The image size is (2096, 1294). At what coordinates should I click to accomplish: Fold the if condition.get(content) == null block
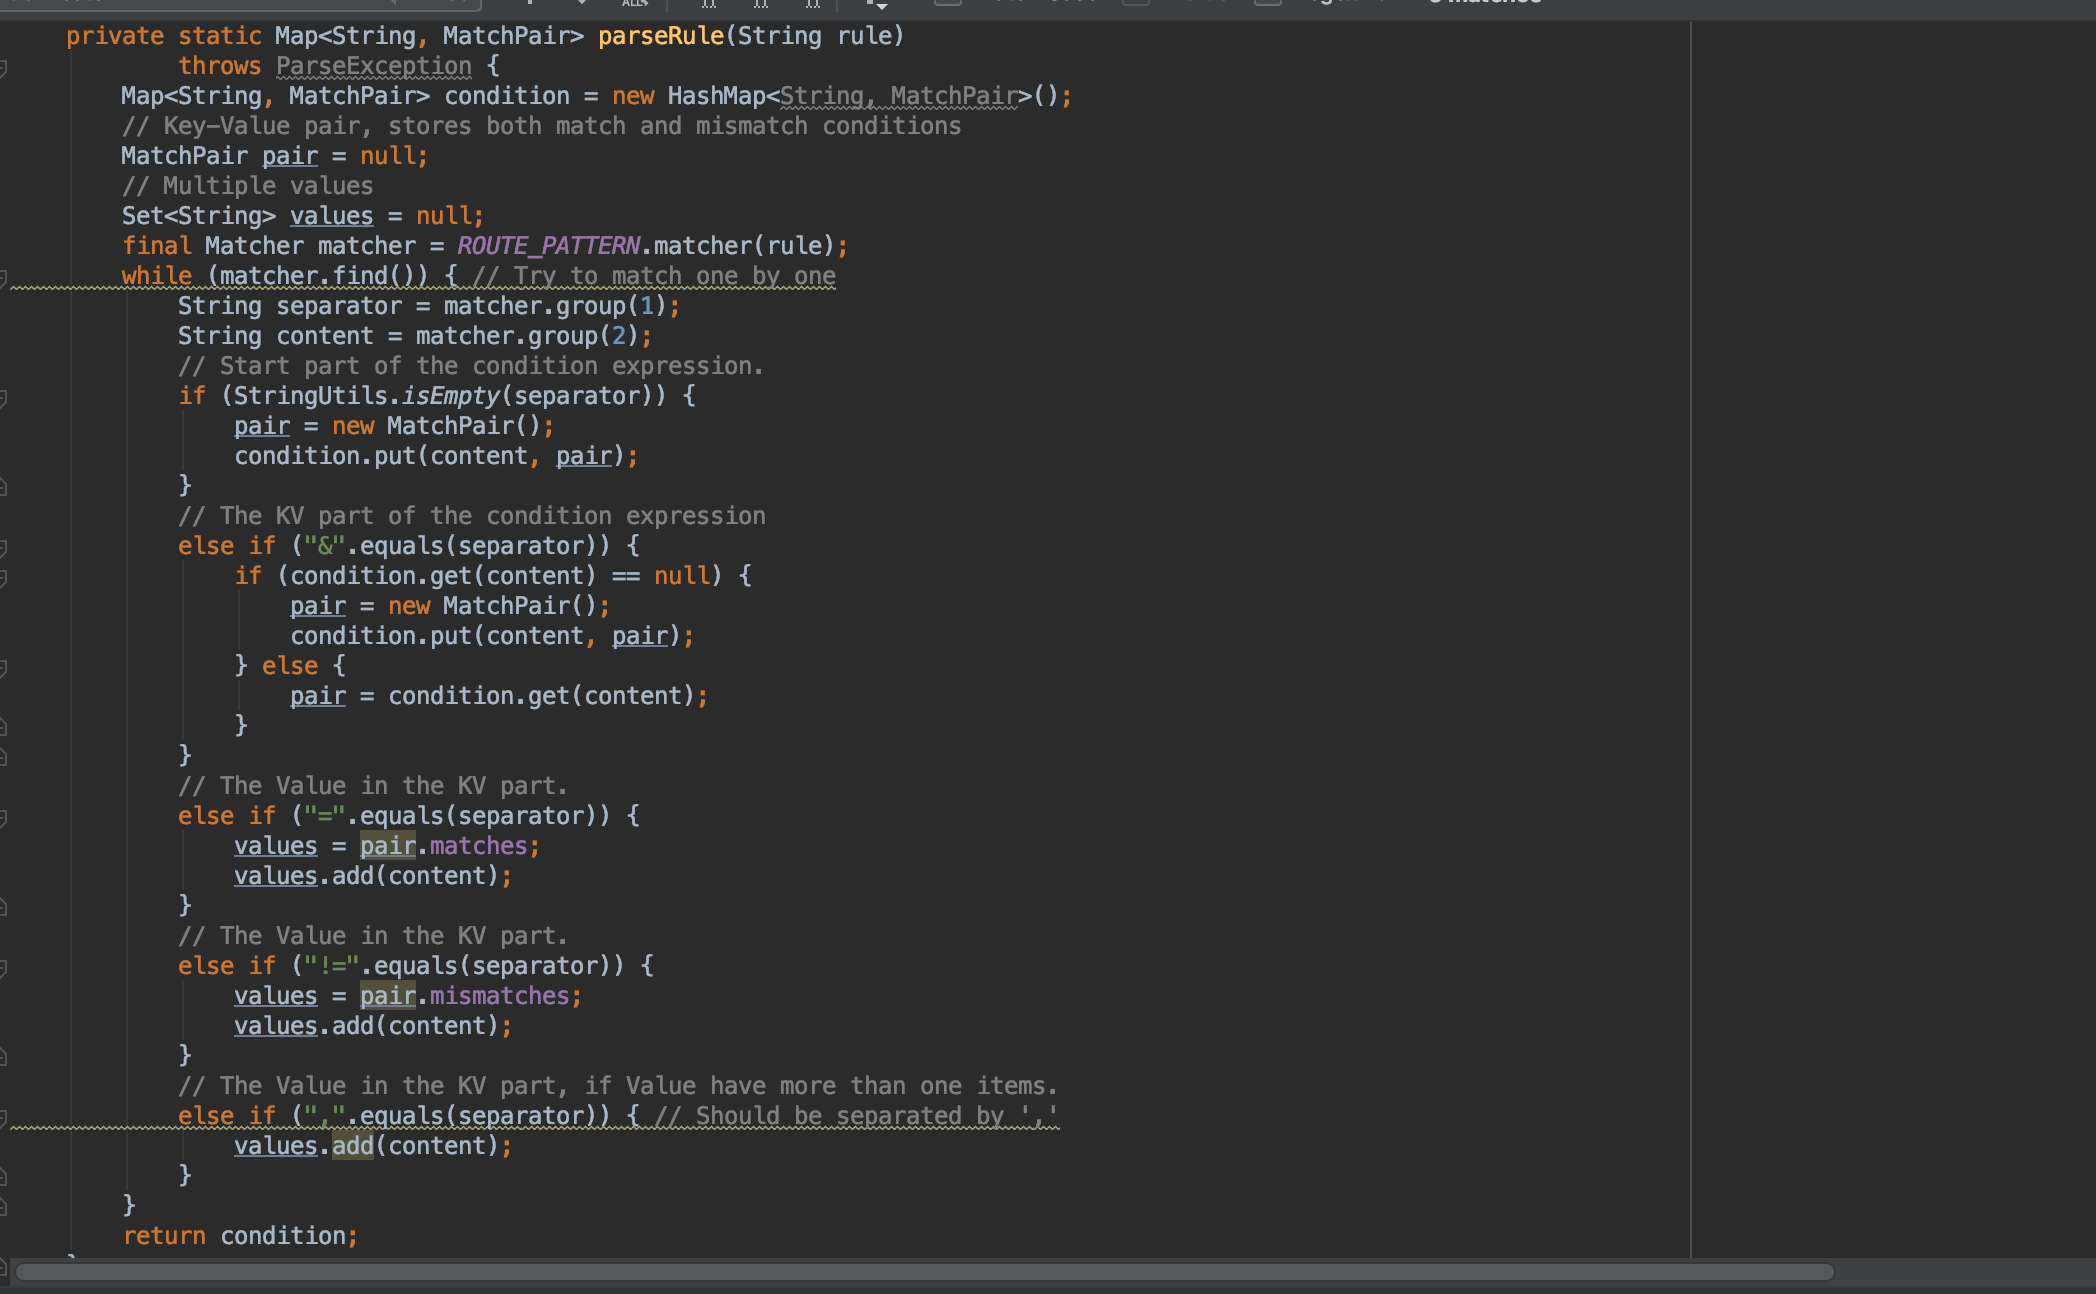[4, 578]
